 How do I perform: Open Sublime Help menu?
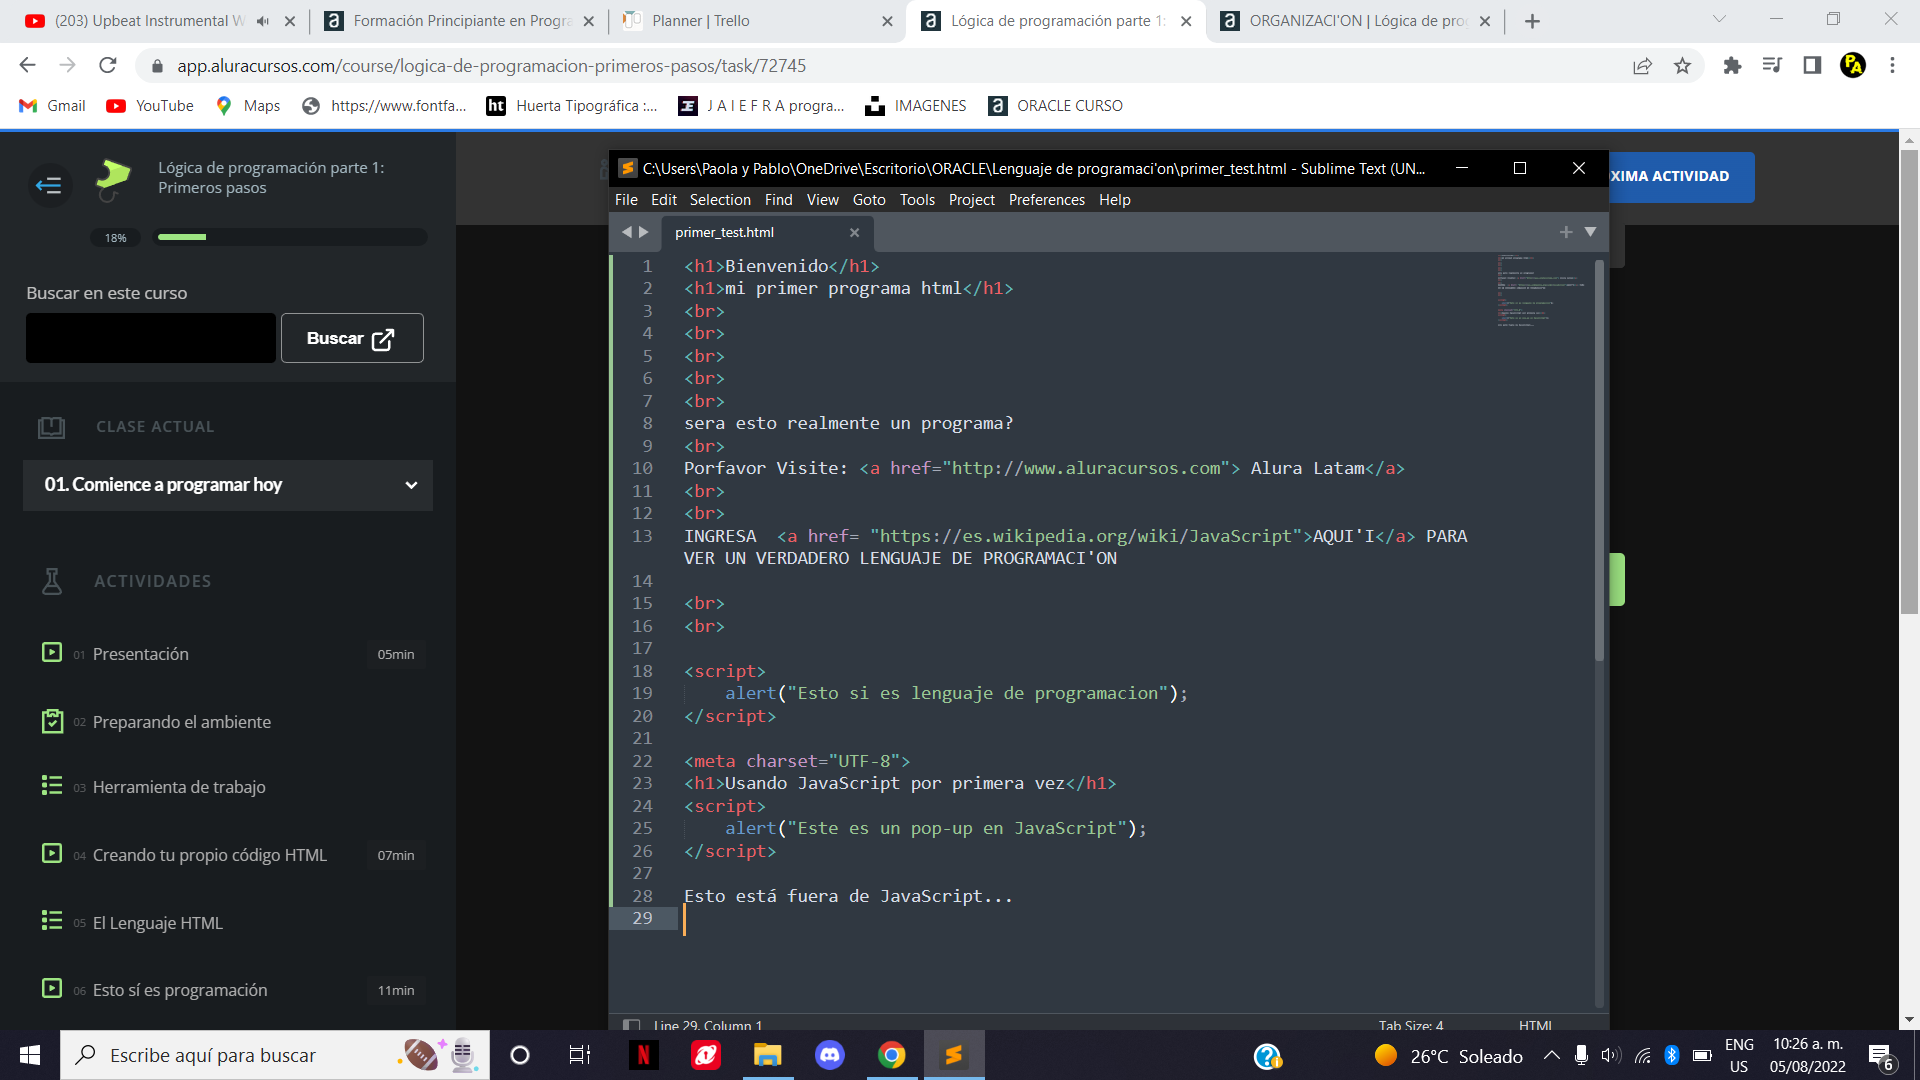[1114, 200]
